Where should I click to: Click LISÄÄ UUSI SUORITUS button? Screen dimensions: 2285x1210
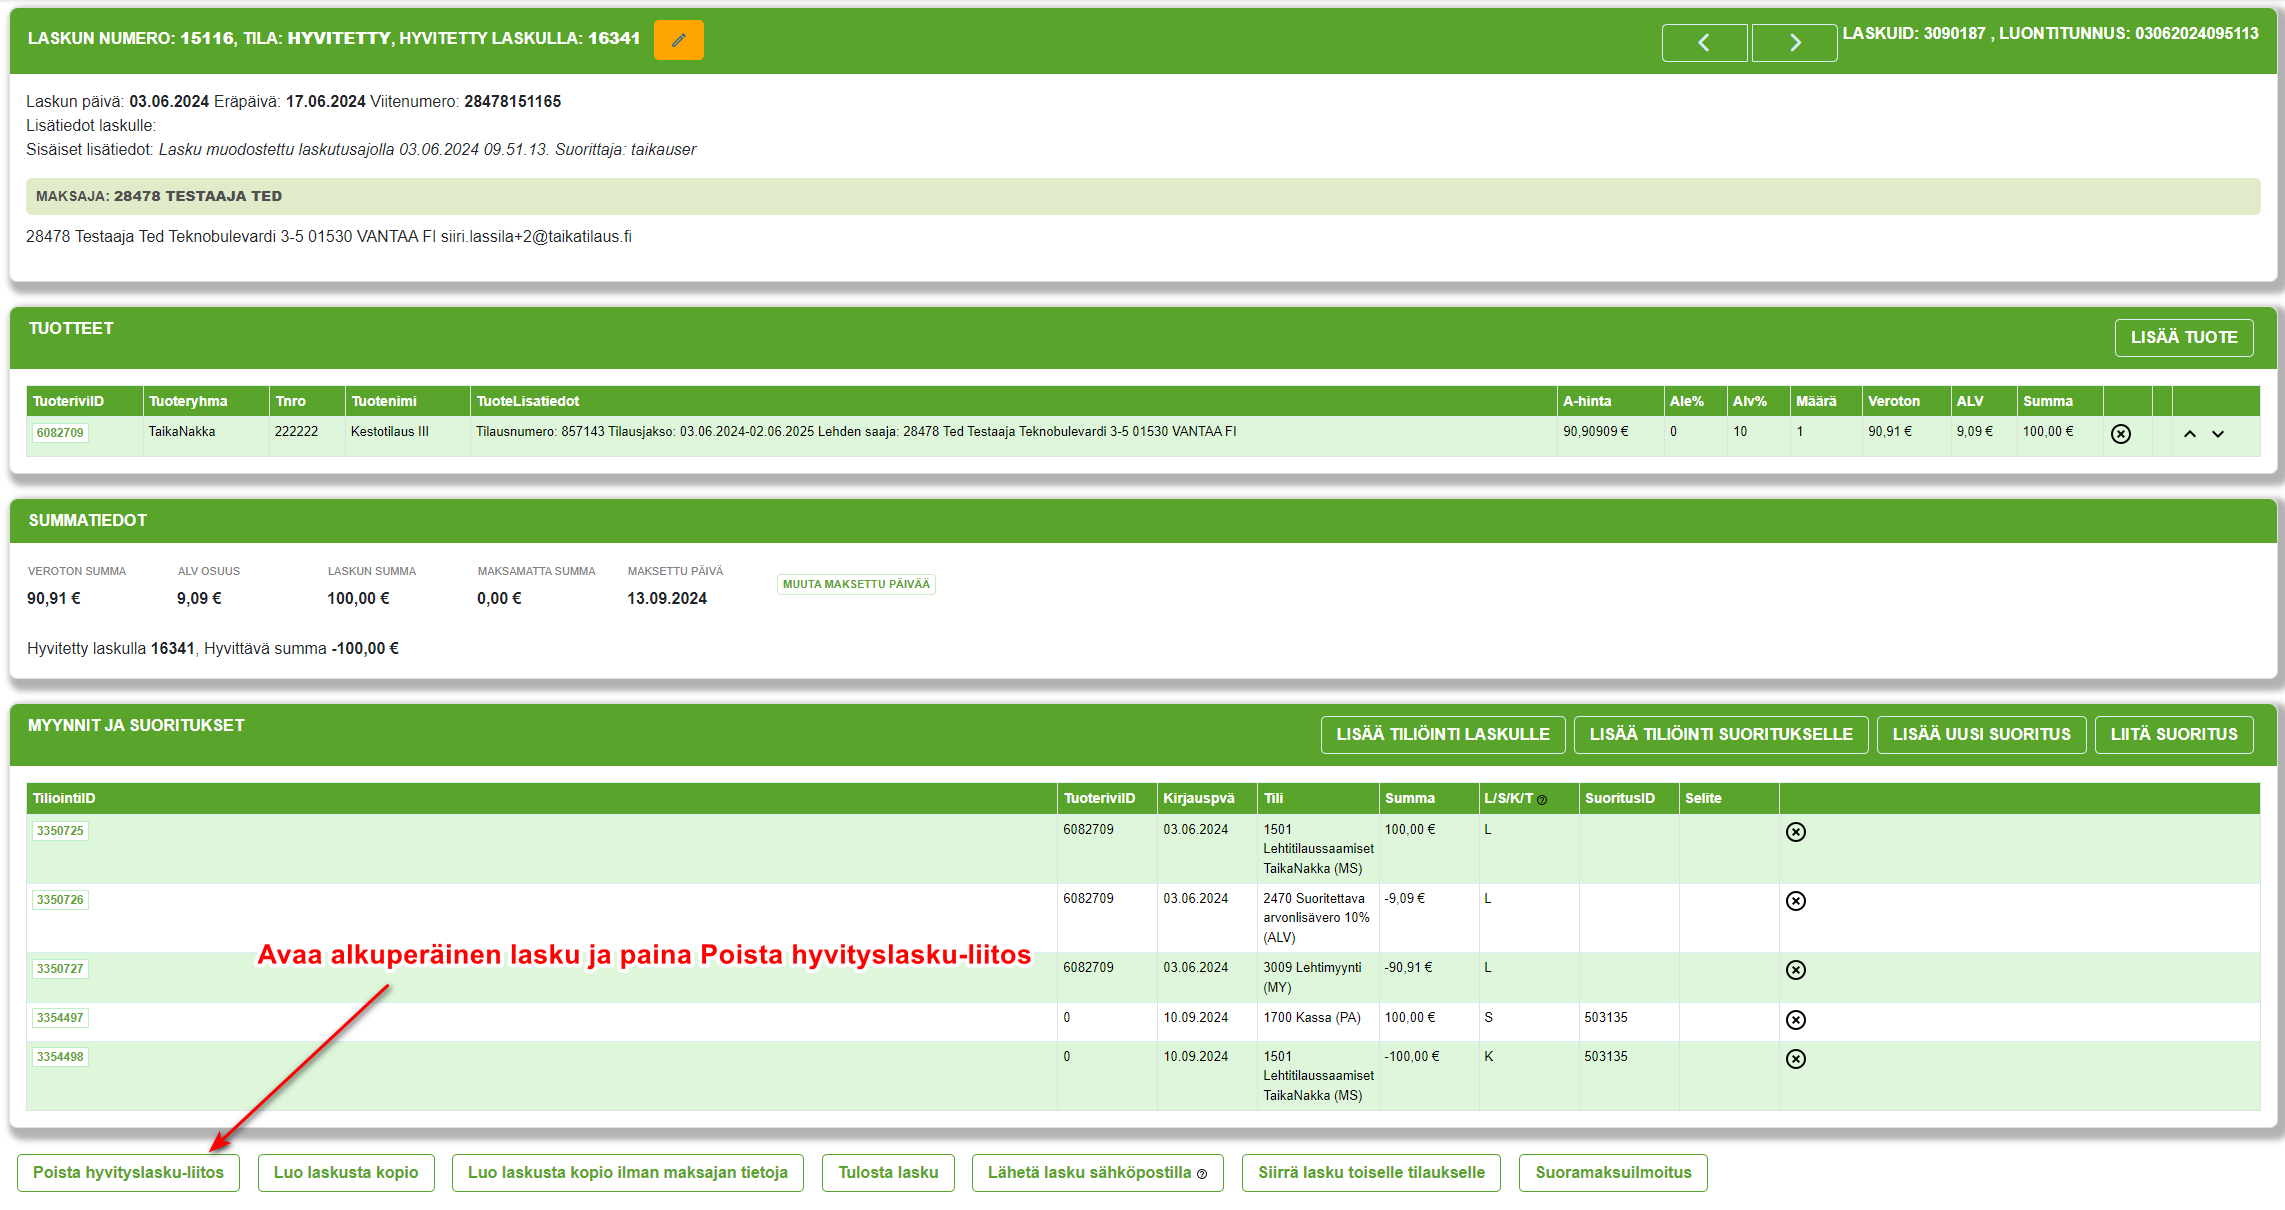(x=1981, y=735)
